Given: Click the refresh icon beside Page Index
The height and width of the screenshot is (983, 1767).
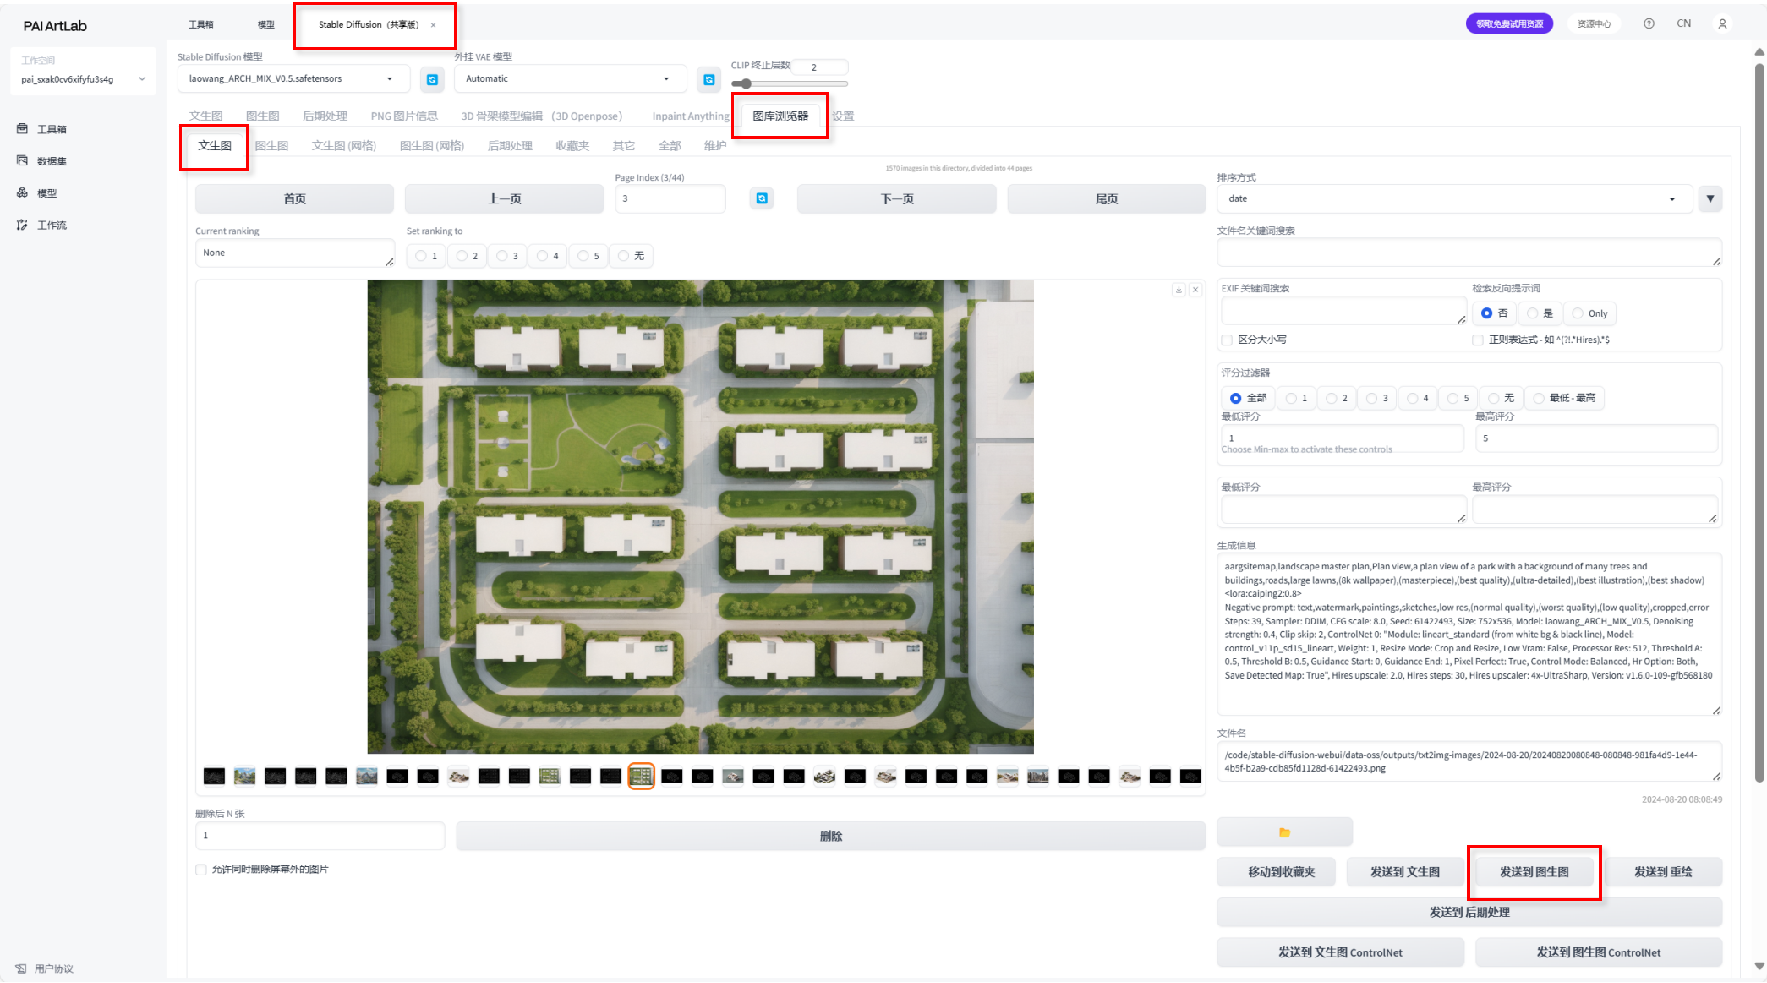Looking at the screenshot, I should [x=762, y=198].
